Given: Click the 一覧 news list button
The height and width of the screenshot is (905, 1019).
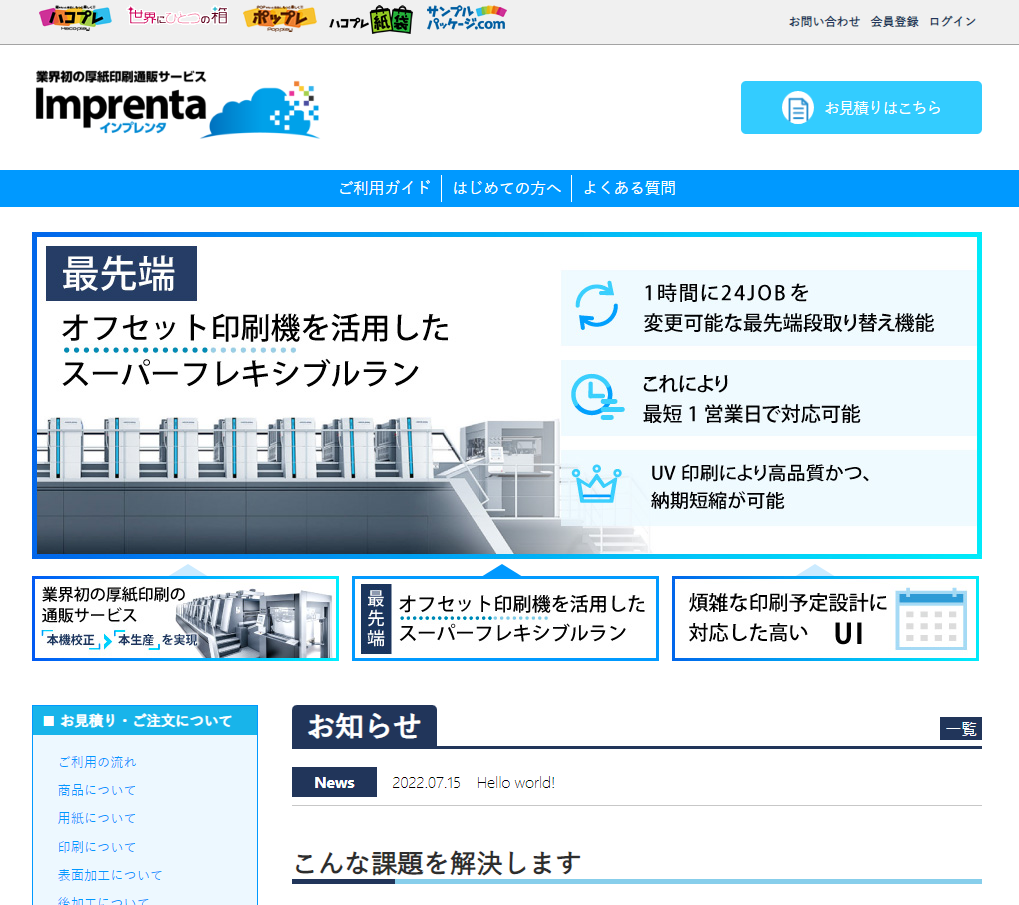Looking at the screenshot, I should [x=961, y=728].
